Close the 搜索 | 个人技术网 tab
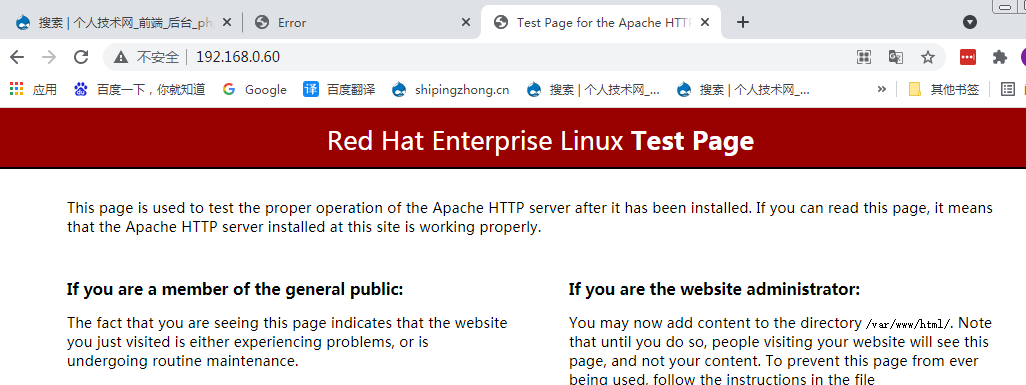The width and height of the screenshot is (1026, 385). coord(227,22)
